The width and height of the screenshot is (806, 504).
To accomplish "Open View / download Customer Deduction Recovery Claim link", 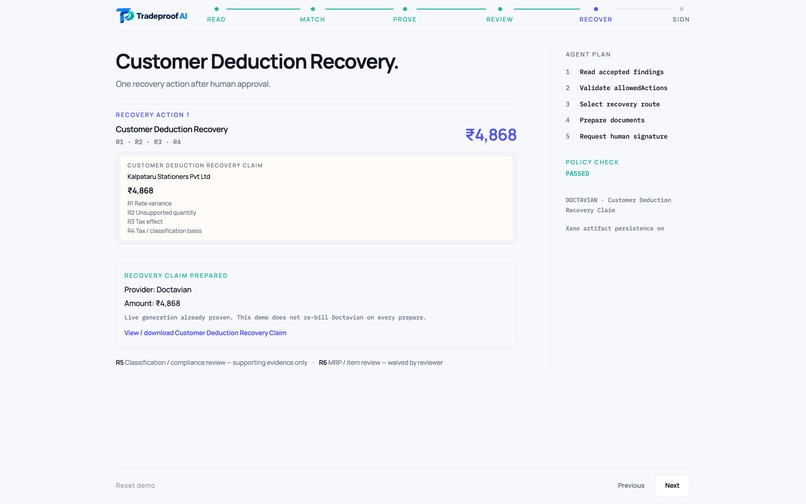I will (x=205, y=333).
